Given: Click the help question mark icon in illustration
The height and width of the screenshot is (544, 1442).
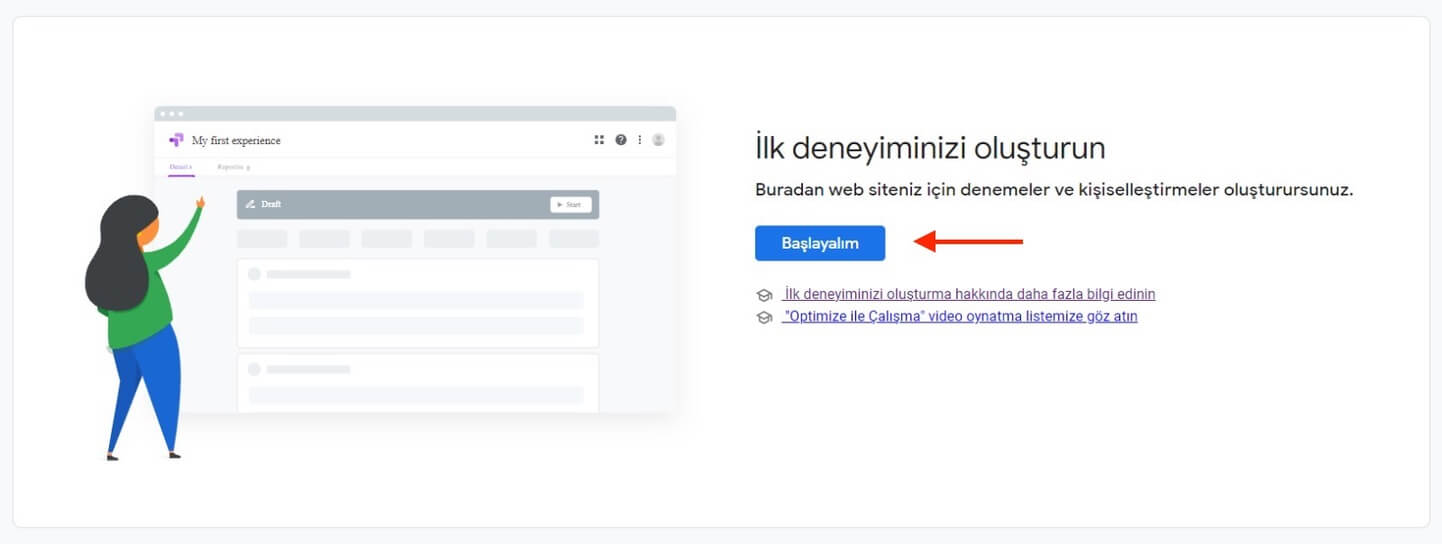Looking at the screenshot, I should pyautogui.click(x=621, y=140).
